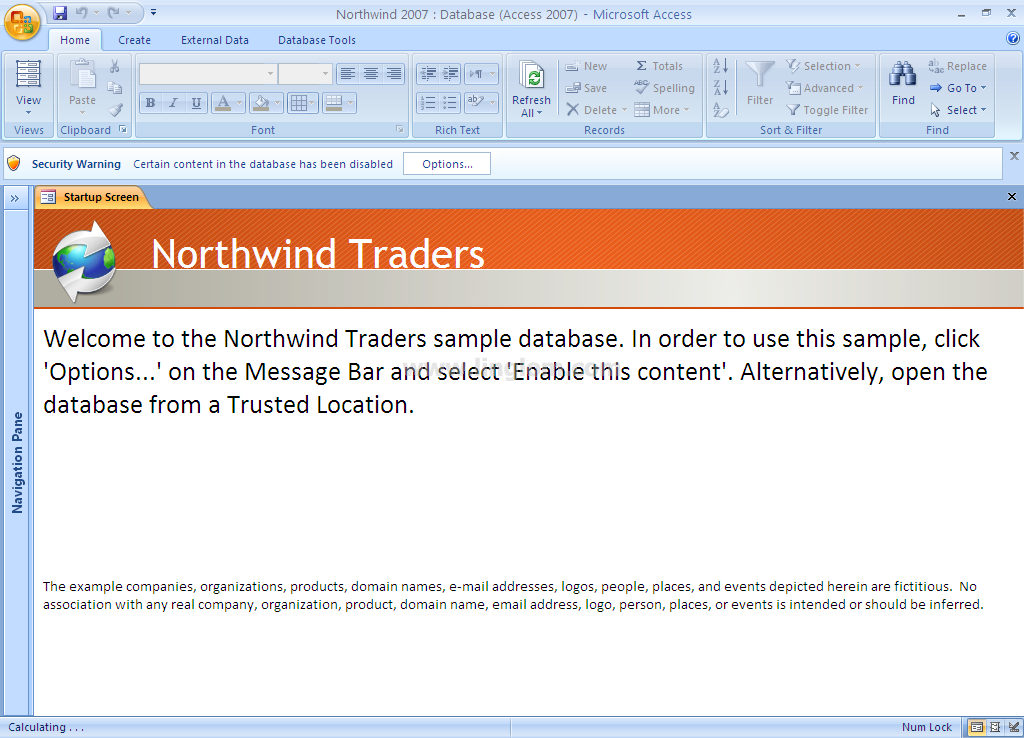Screen dimensions: 1024x738
Task: Open Clipboard group dialog launcher
Action: [x=123, y=130]
